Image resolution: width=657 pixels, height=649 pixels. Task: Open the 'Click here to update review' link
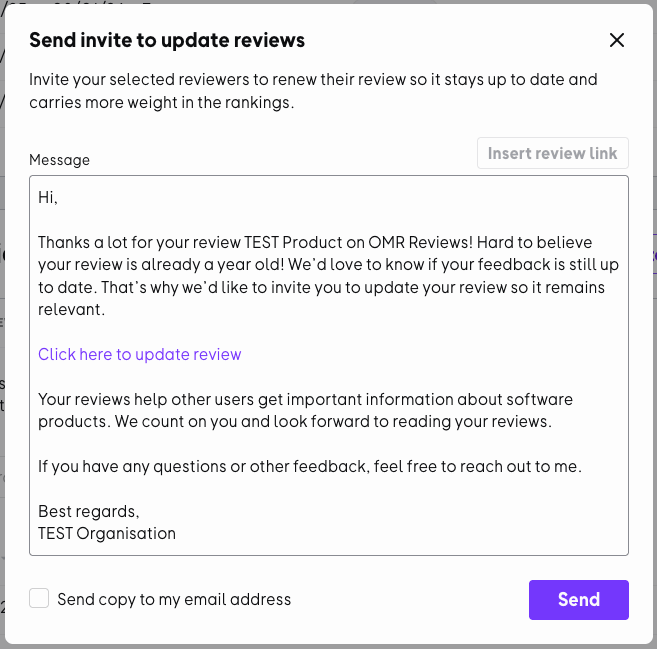coord(139,354)
